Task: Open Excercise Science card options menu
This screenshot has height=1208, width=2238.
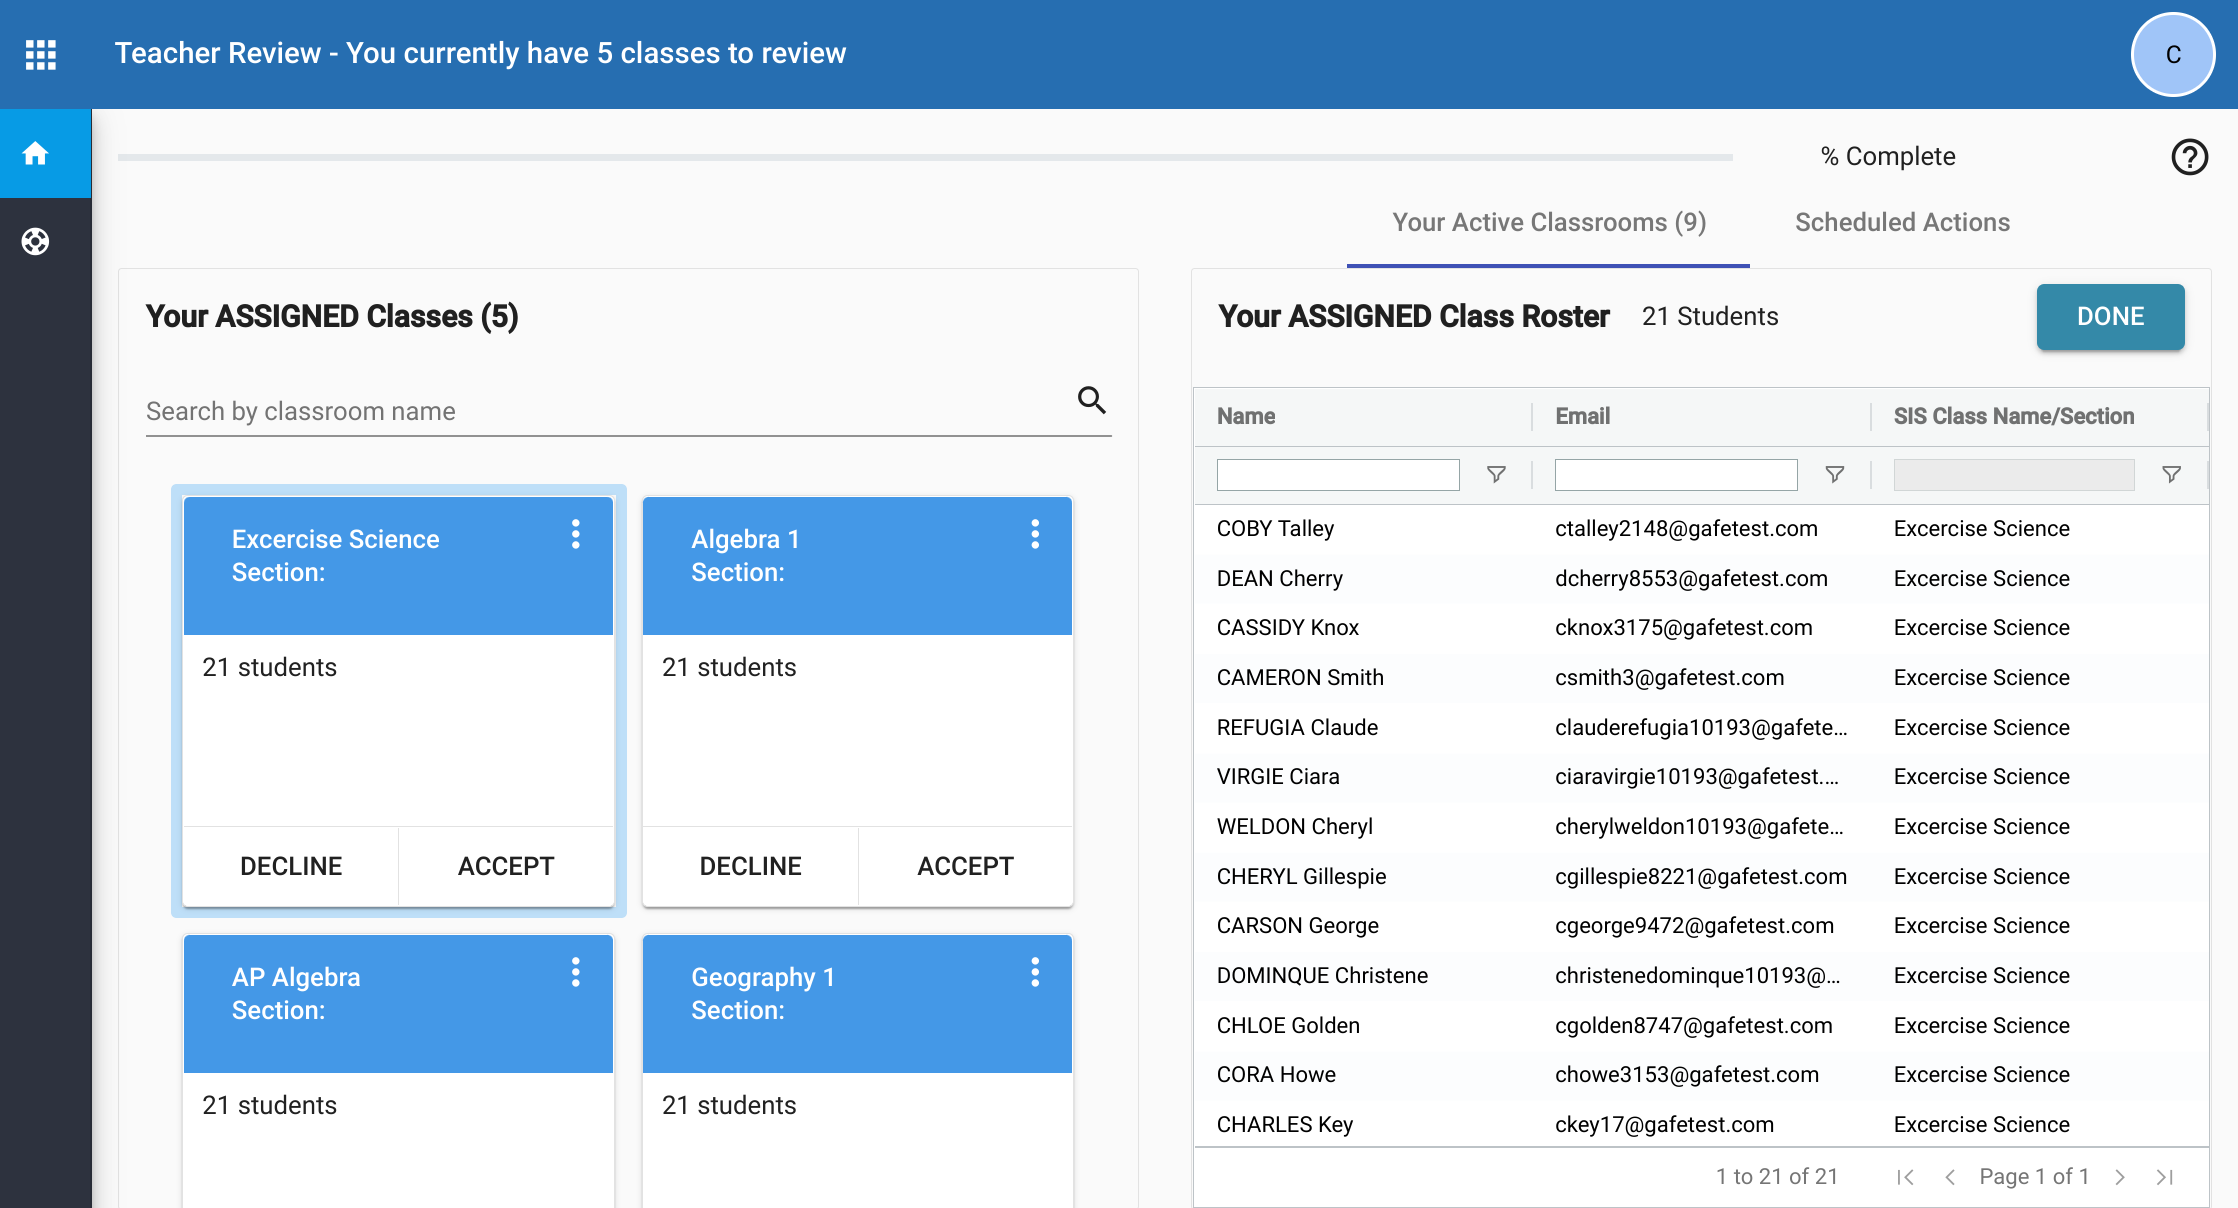Action: [576, 534]
